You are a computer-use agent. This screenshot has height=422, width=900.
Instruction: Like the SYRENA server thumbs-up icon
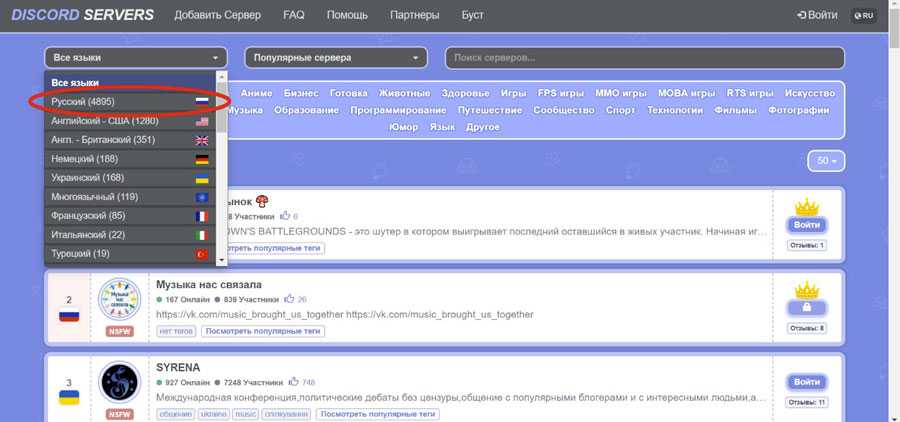(x=293, y=382)
